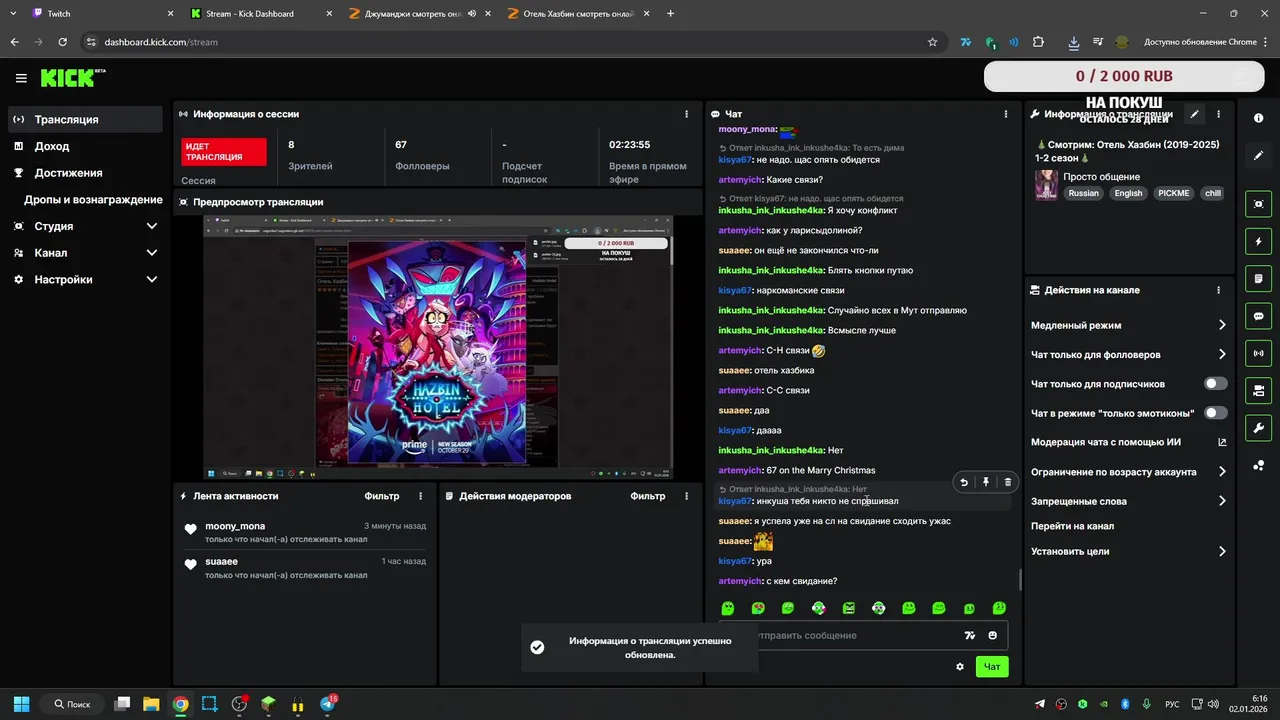Expand the Настройки sidebar section
Viewport: 1280px width, 720px height.
pyautogui.click(x=85, y=280)
